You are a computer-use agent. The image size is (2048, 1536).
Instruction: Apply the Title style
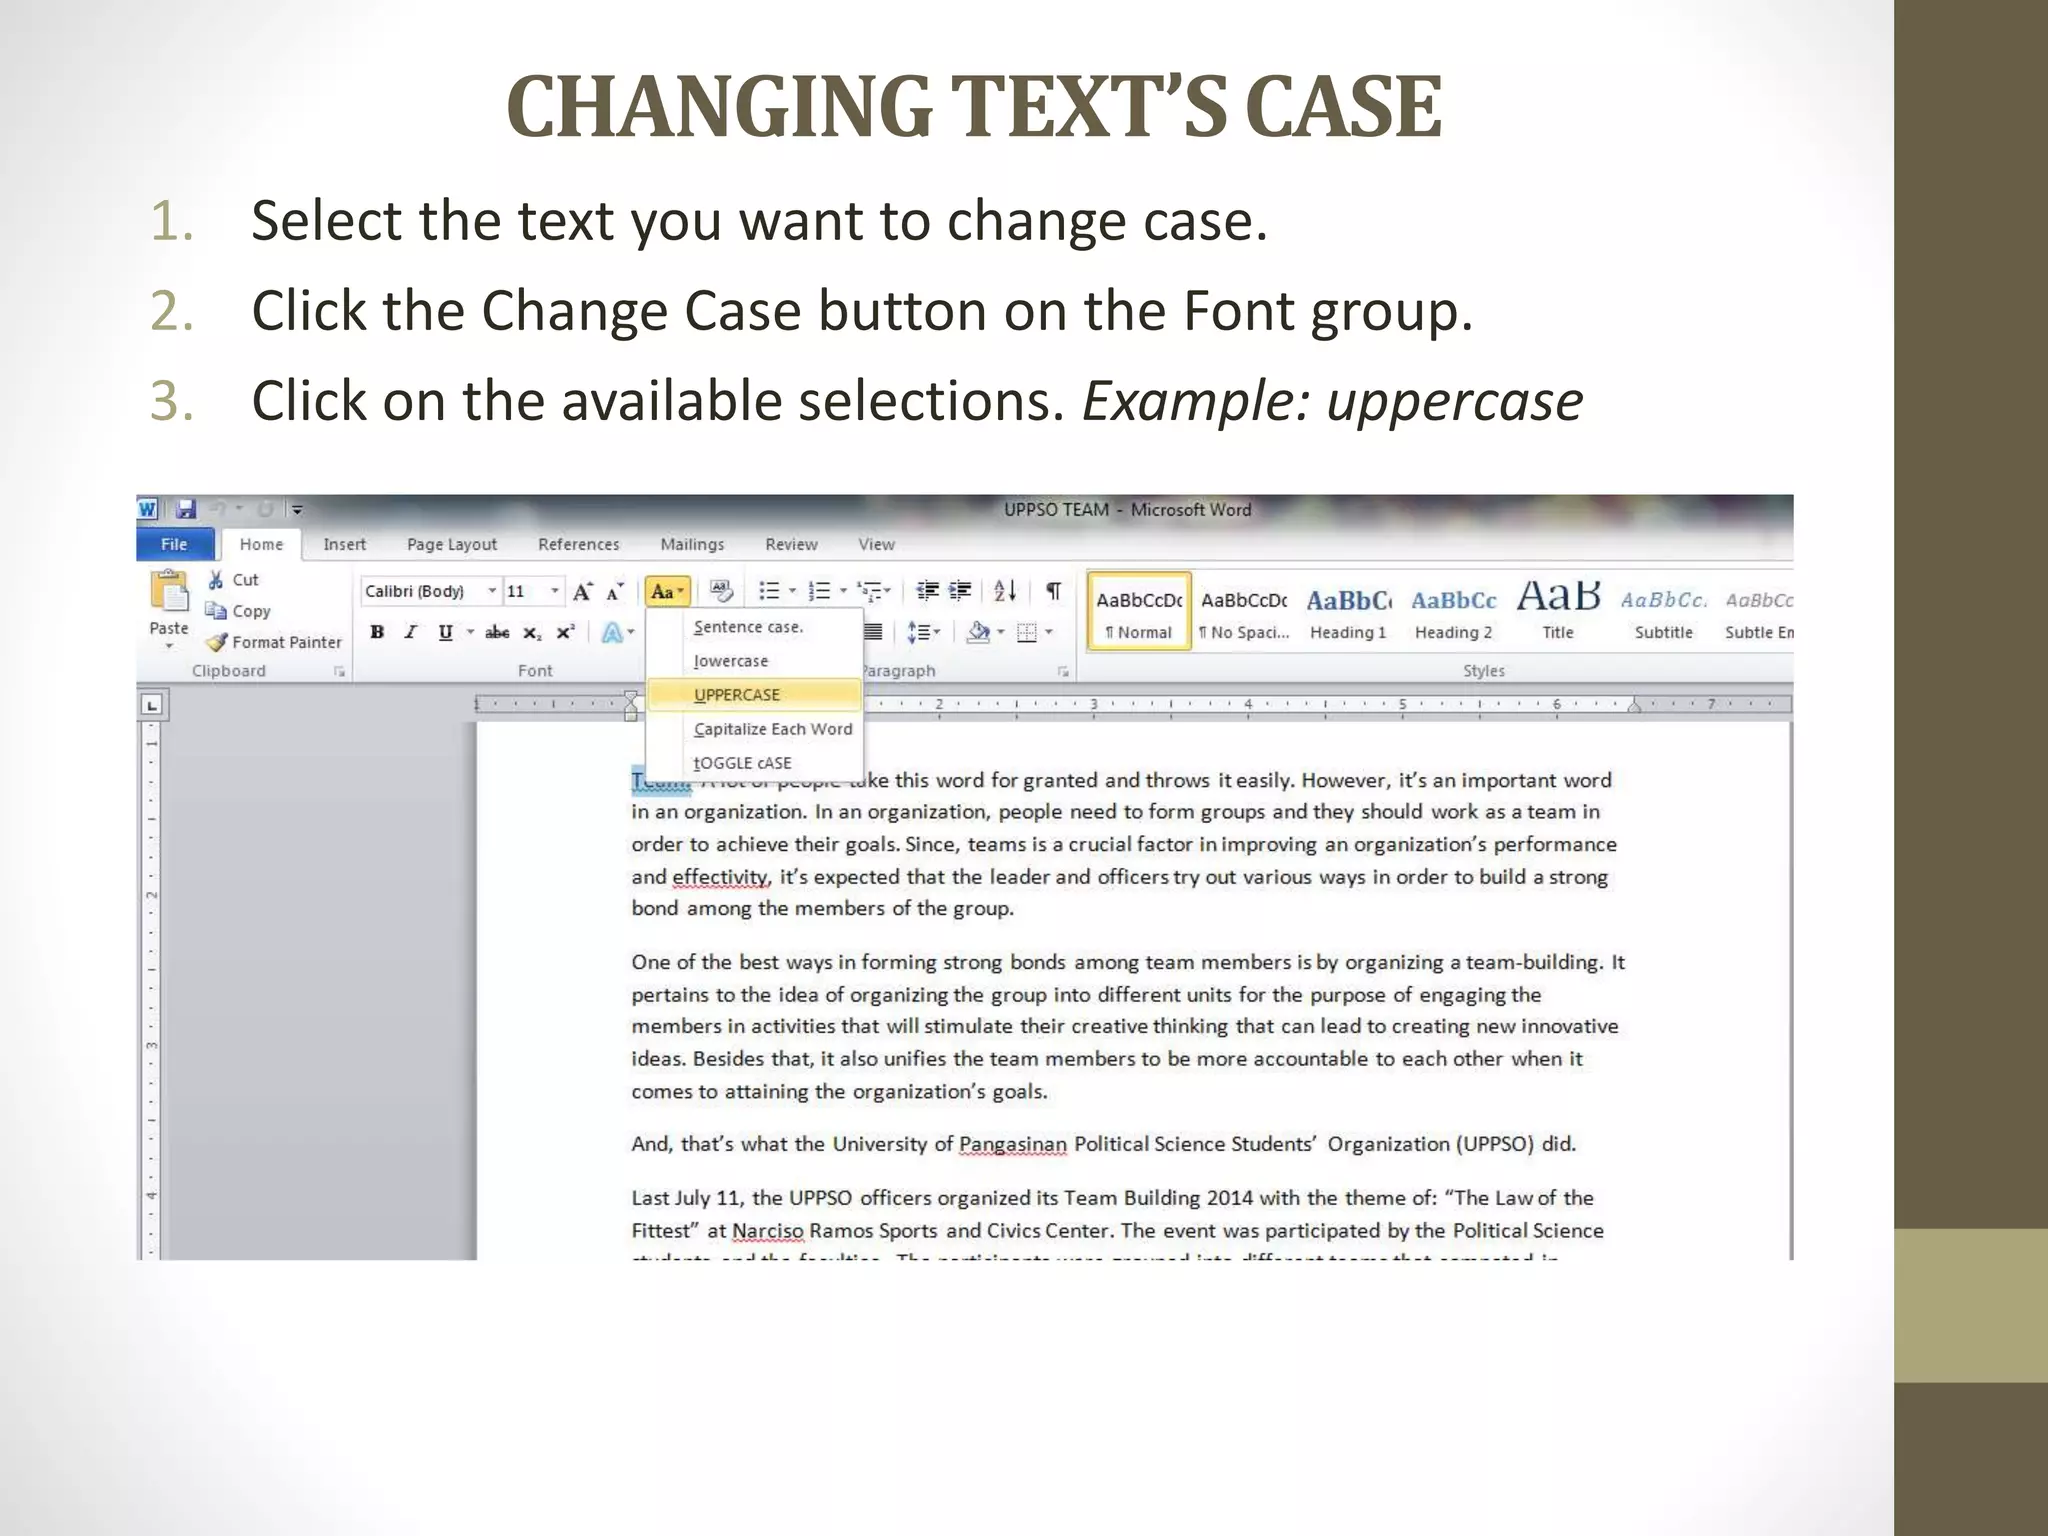click(1558, 611)
